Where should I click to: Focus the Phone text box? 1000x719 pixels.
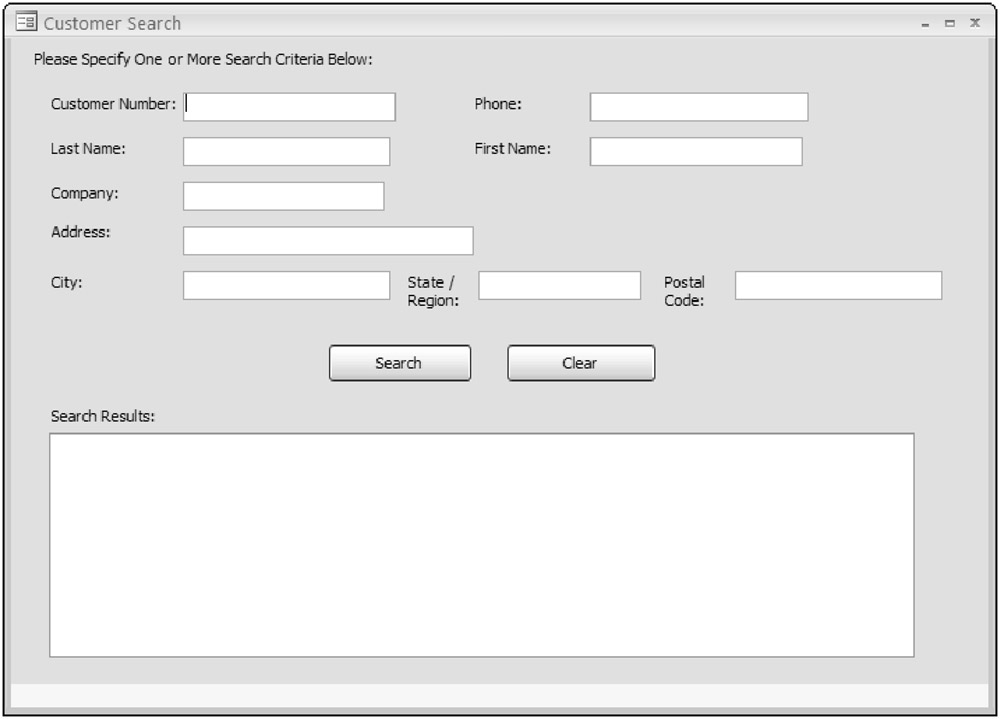(x=698, y=107)
